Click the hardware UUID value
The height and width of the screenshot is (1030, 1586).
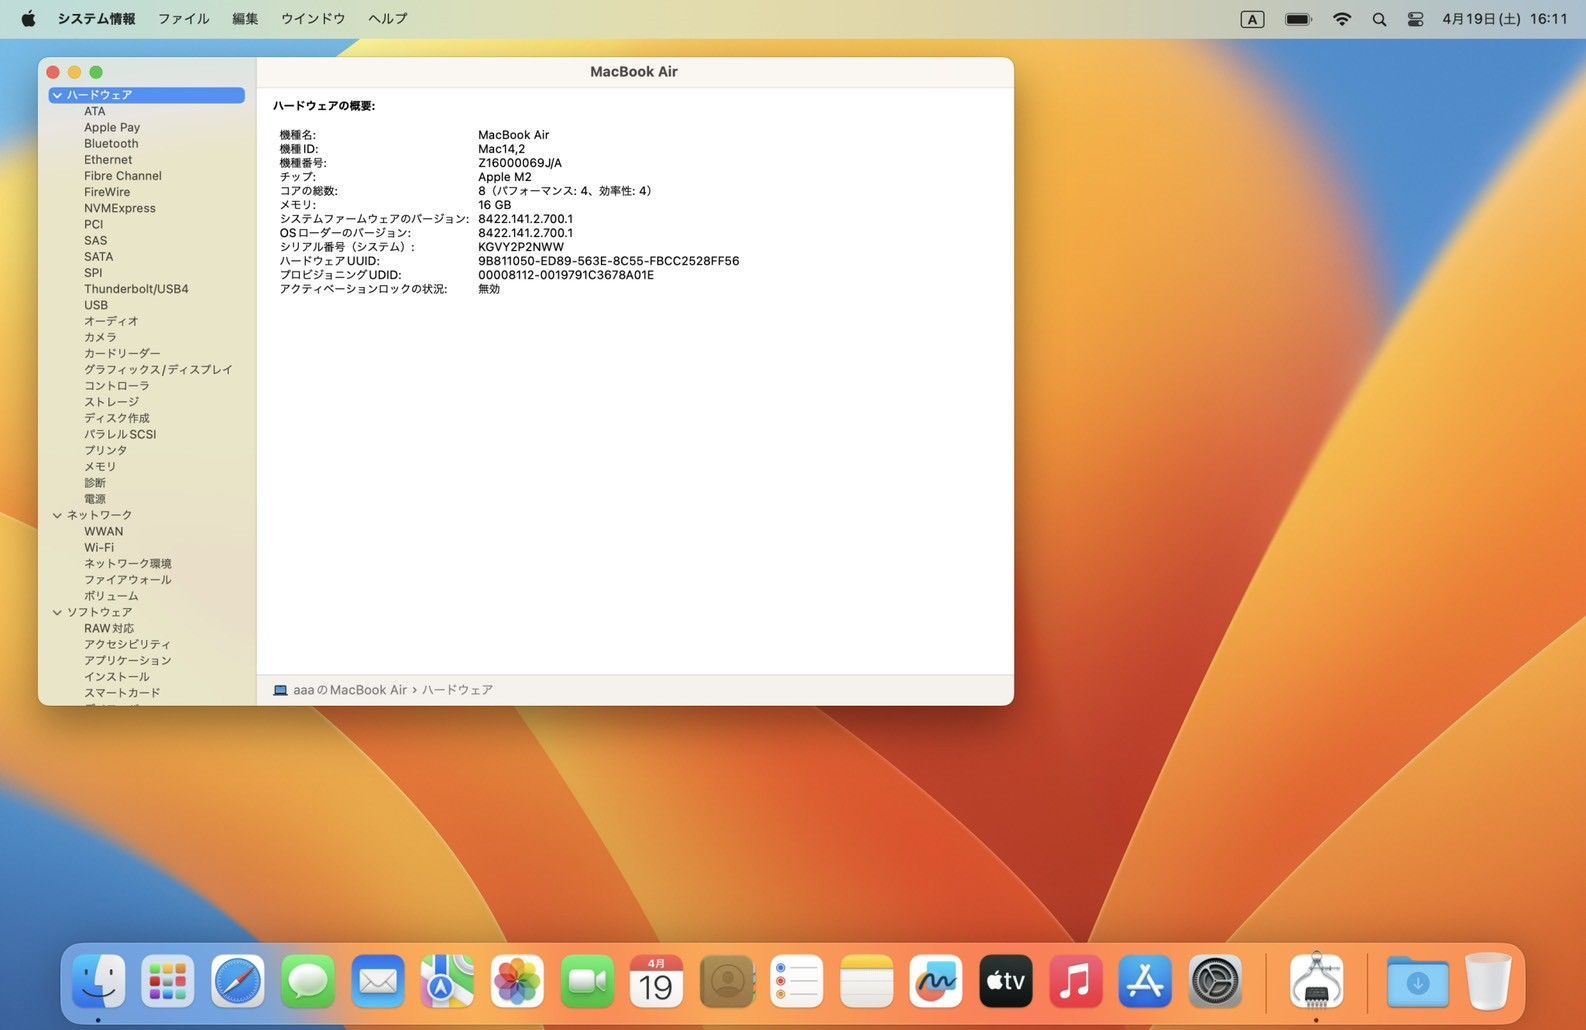tap(609, 261)
